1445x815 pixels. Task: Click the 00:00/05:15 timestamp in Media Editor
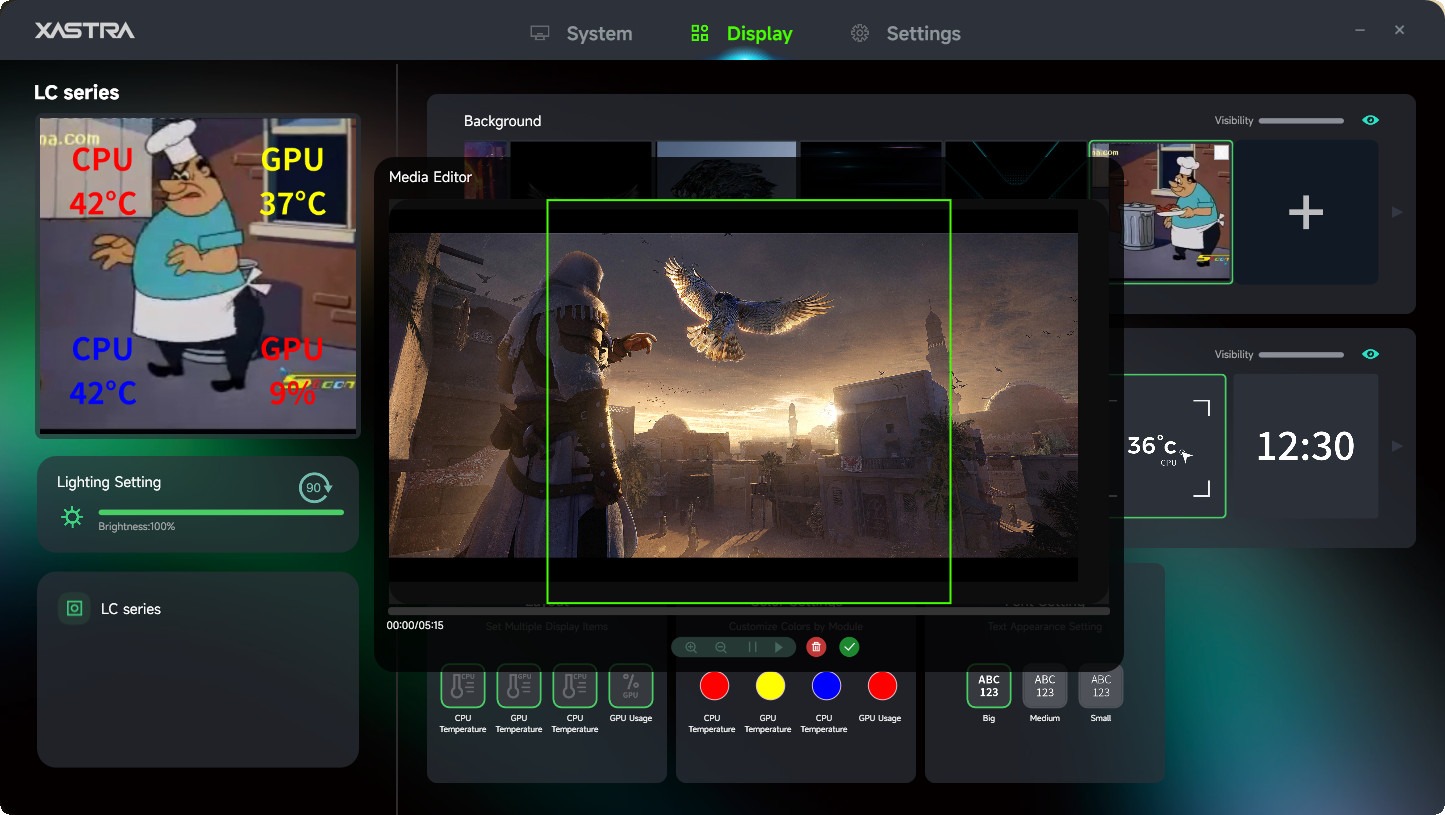click(x=415, y=626)
